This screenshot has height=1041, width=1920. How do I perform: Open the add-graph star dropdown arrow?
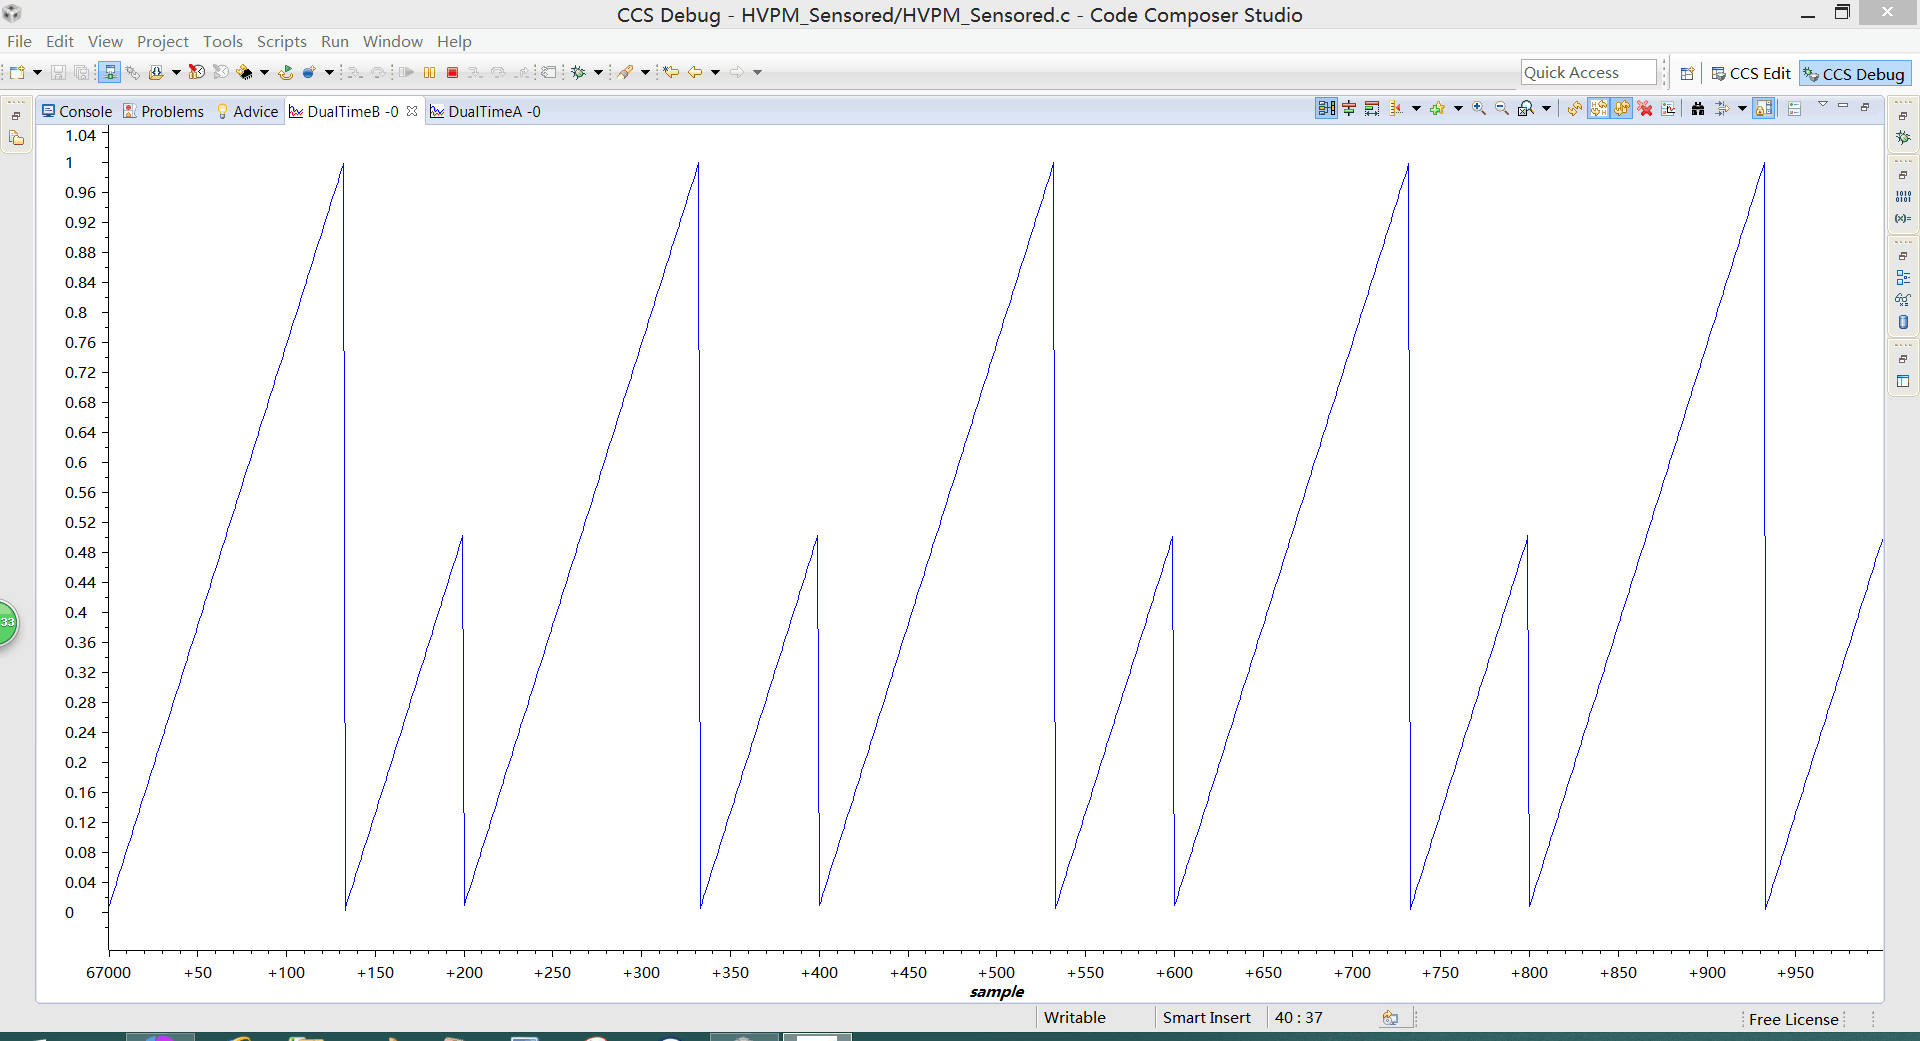(x=1458, y=109)
